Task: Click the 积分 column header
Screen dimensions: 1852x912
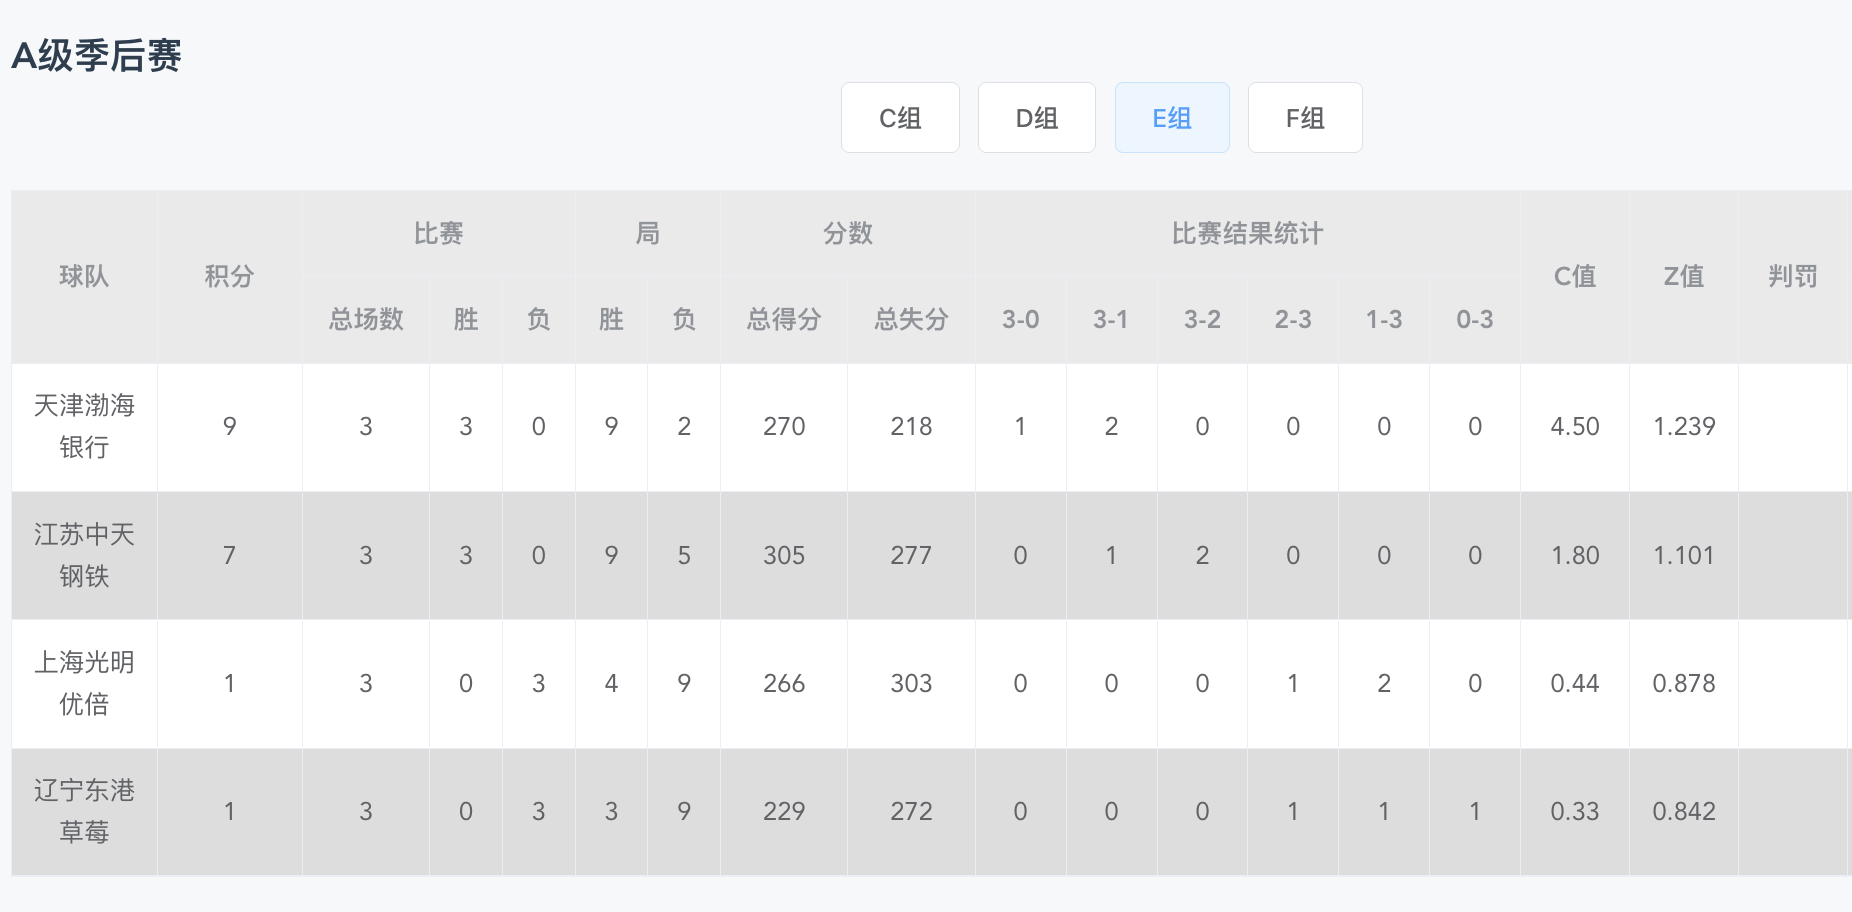Action: (x=229, y=276)
